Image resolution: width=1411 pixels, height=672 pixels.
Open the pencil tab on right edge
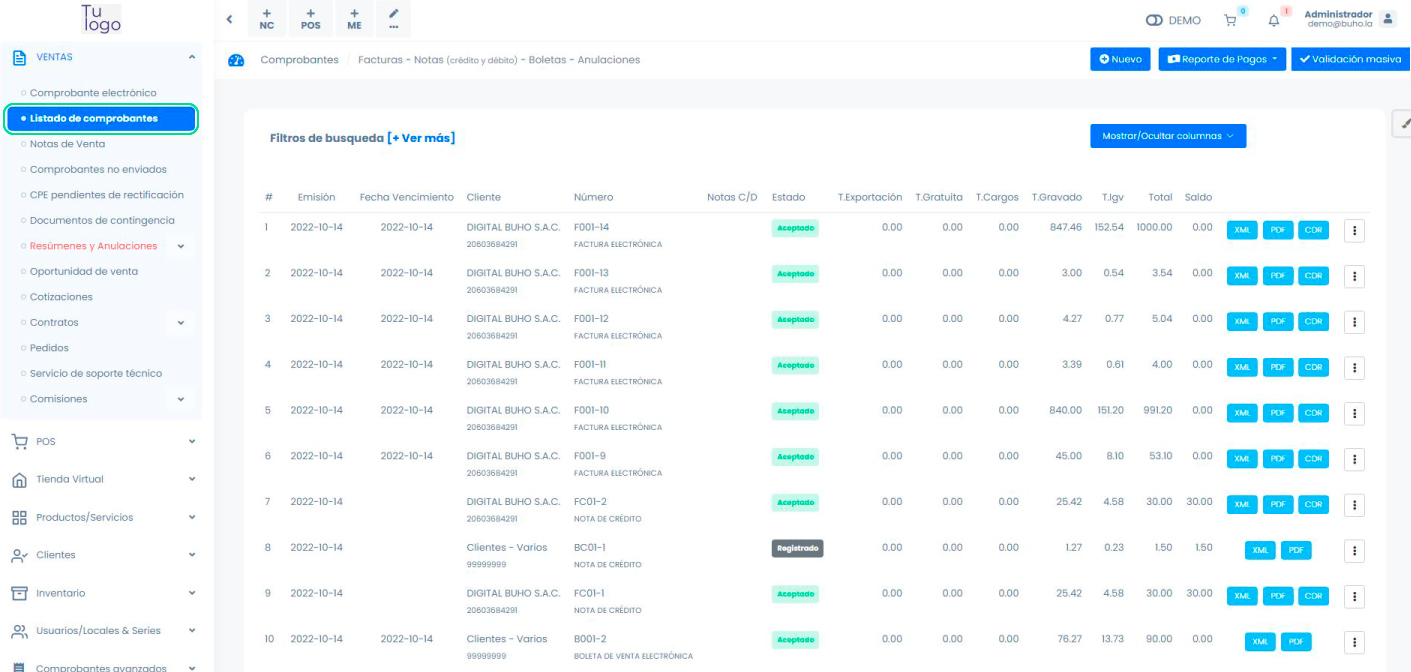coord(1401,123)
